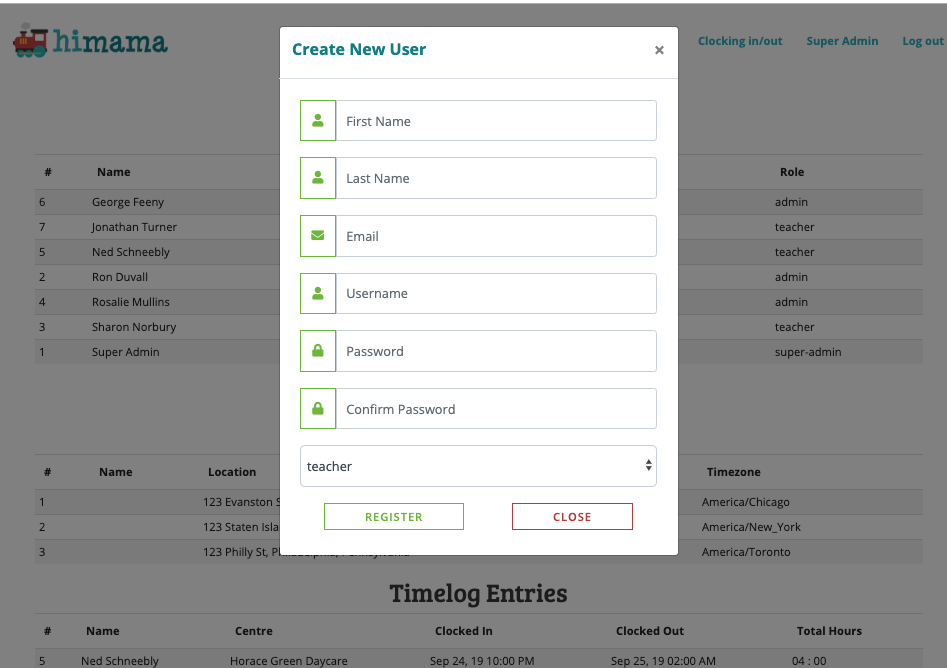Click the lock icon beside Confirm Password
Screen dimensions: 947x668
click(x=318, y=409)
